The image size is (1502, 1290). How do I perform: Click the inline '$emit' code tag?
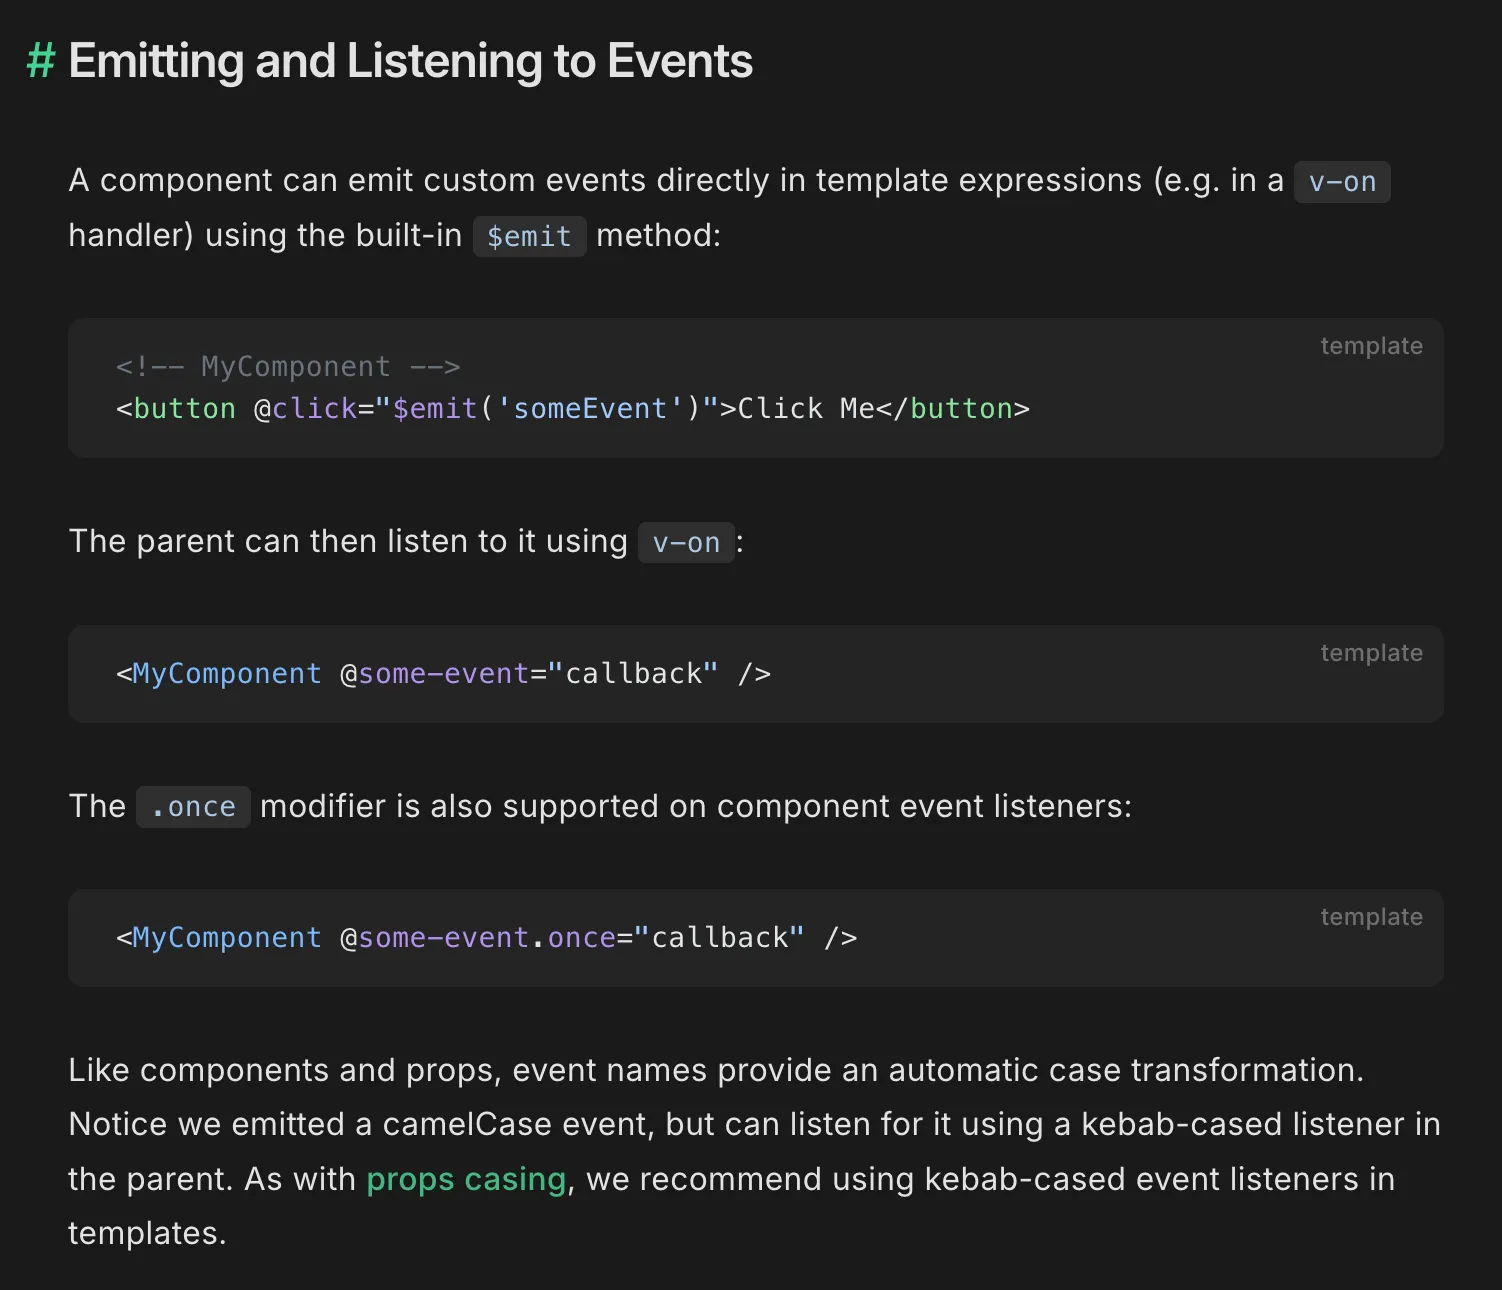click(x=529, y=236)
